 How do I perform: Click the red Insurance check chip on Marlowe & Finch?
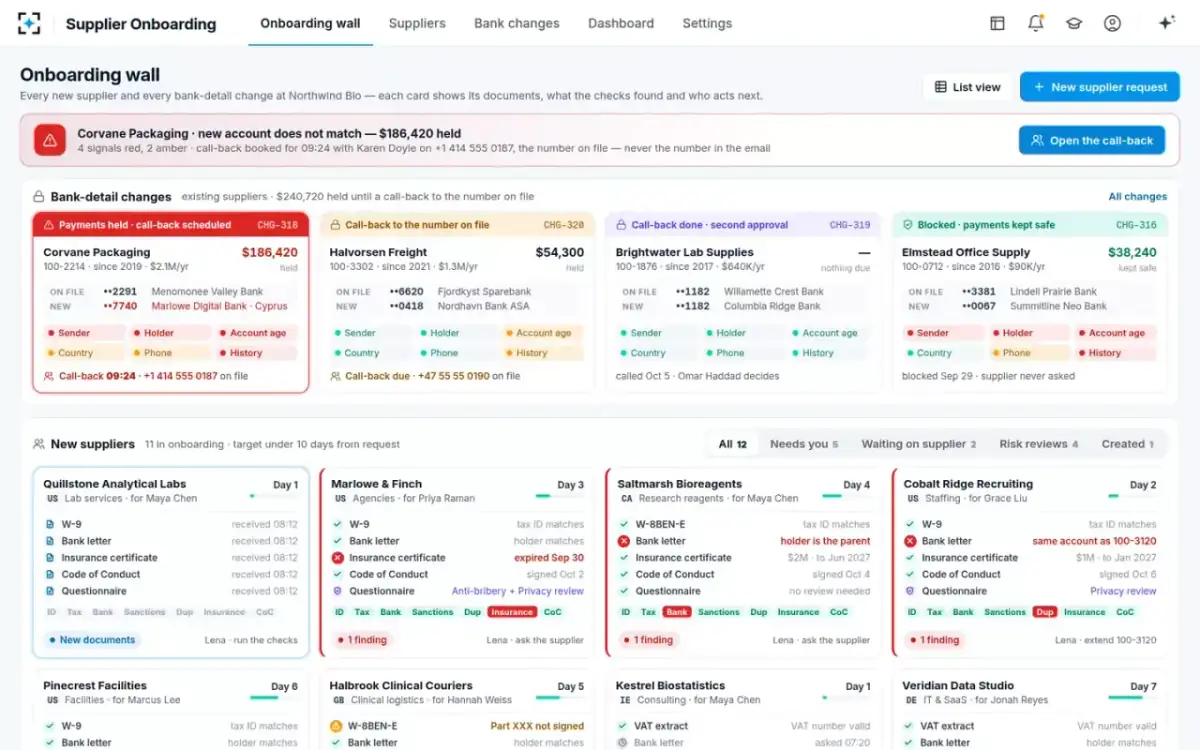tap(512, 612)
